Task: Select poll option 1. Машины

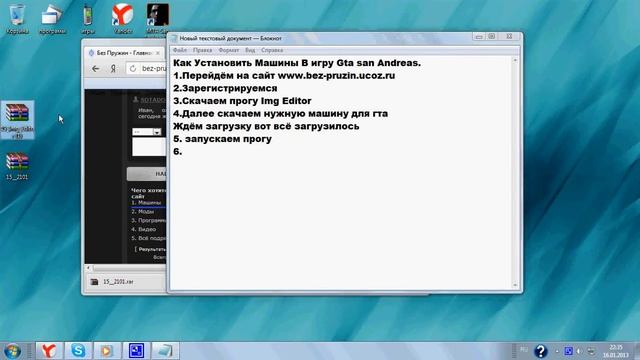Action: point(146,202)
